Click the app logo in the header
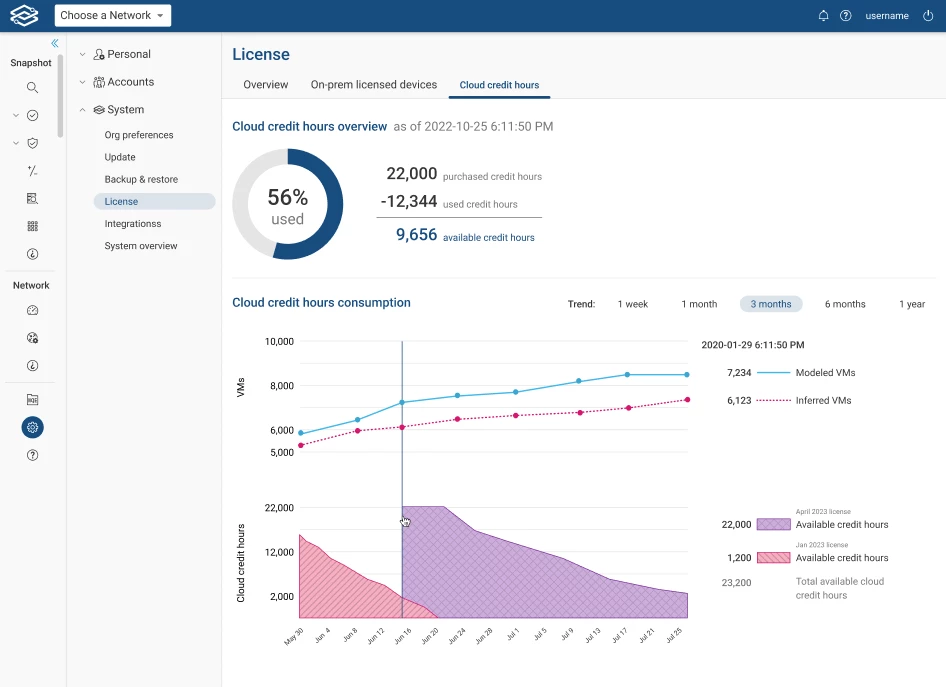 pyautogui.click(x=24, y=16)
